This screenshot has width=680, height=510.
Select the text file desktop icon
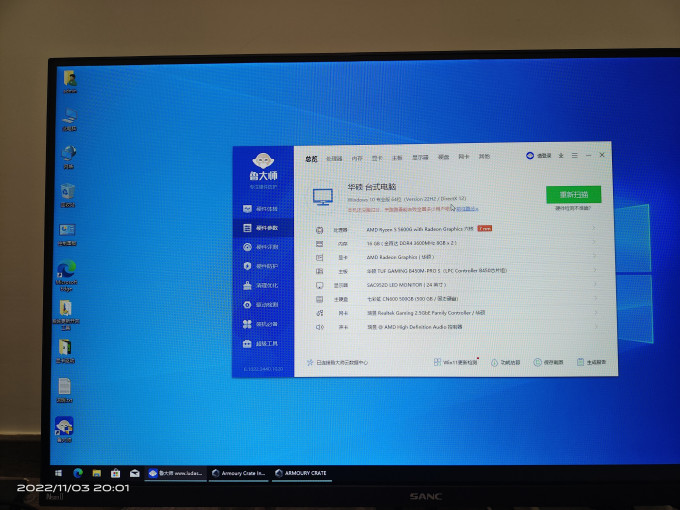65,390
